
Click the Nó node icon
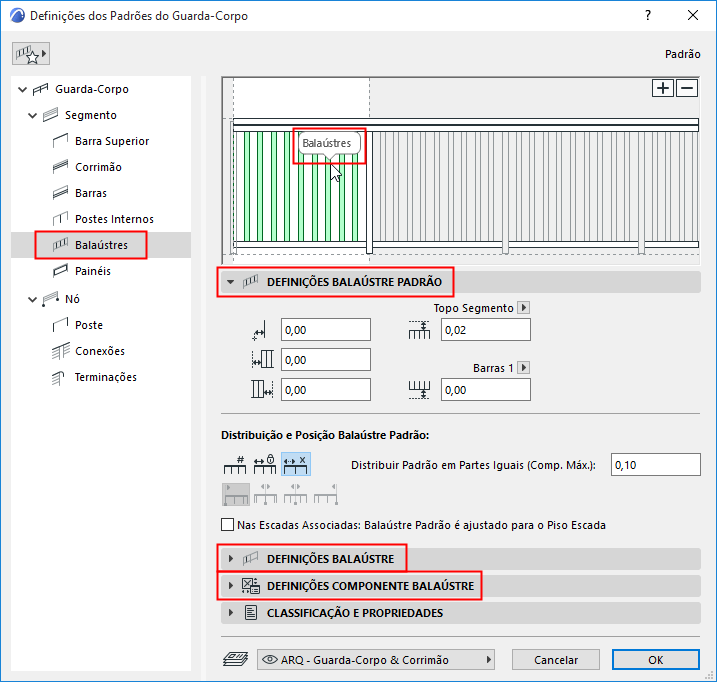coord(50,299)
